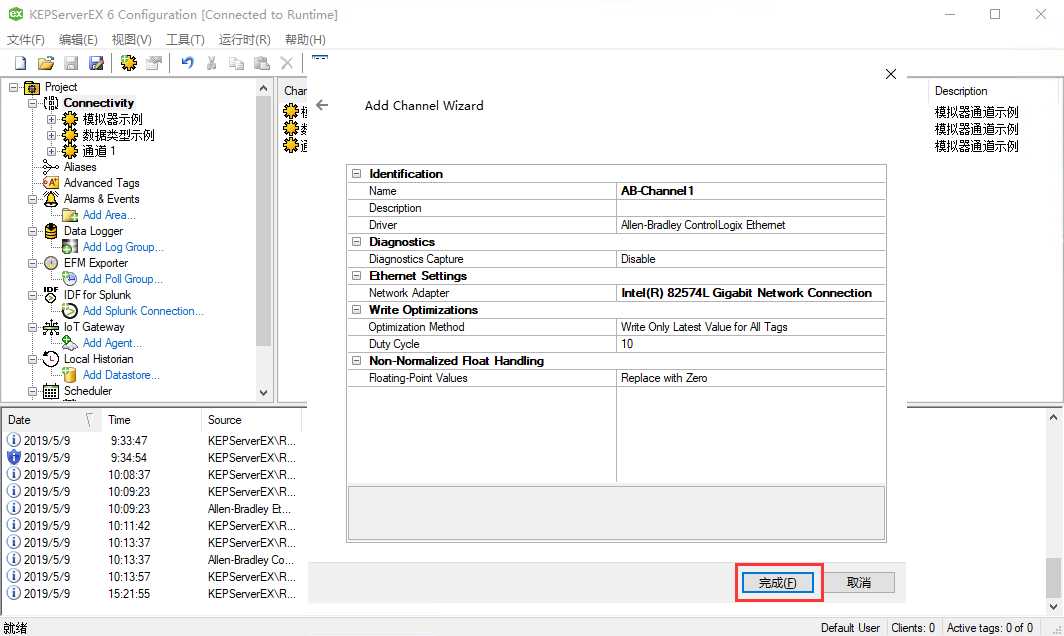The height and width of the screenshot is (636, 1064).
Task: Close the Add Channel Wizard with X
Action: tap(891, 74)
